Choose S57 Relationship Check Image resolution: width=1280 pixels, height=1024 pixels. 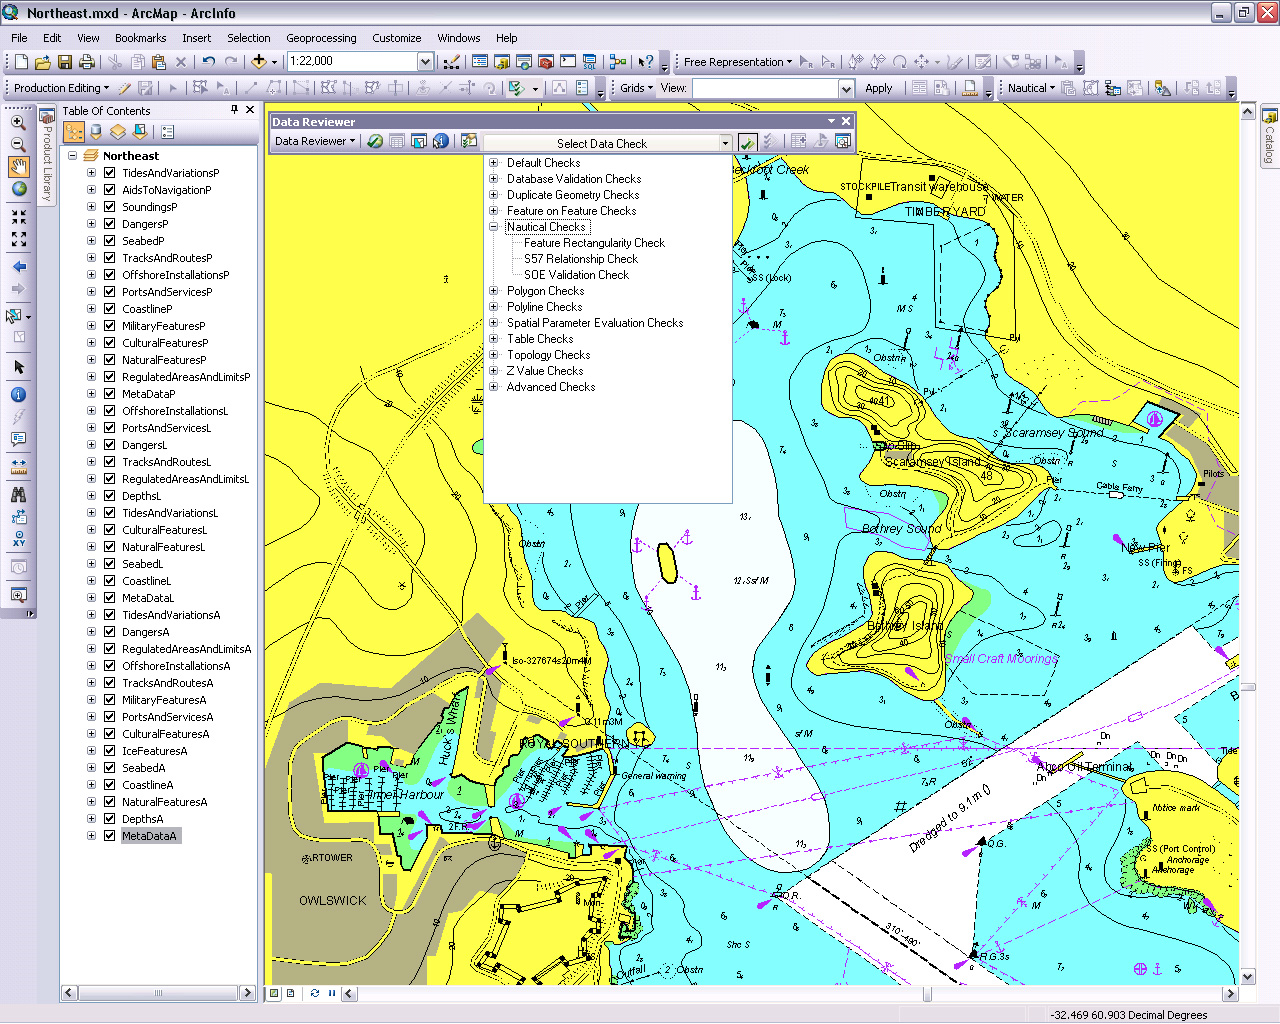coord(581,259)
